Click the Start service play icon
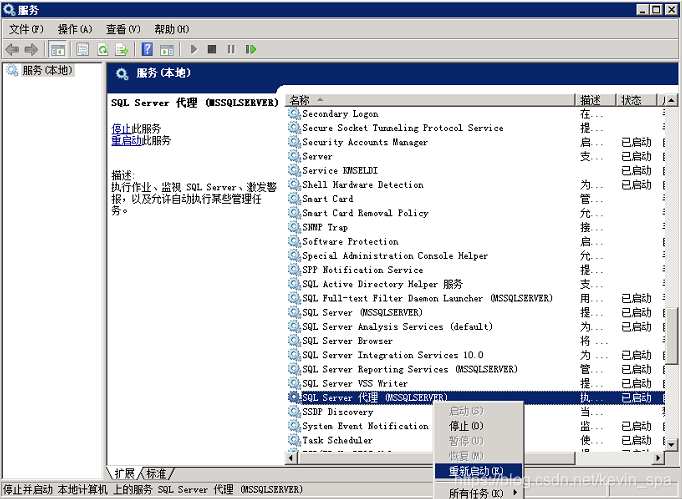 click(x=194, y=49)
